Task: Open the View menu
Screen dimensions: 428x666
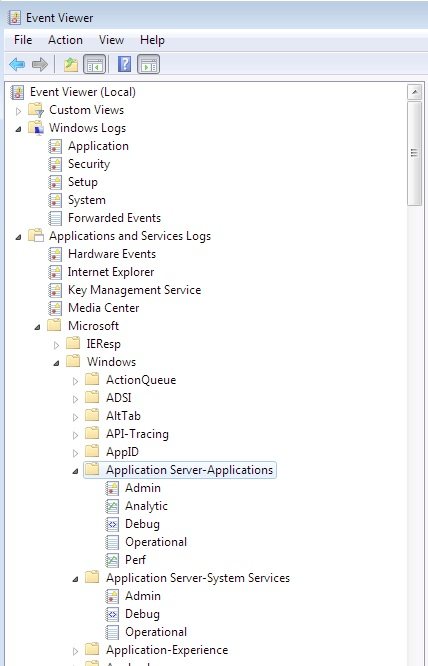Action: [111, 40]
